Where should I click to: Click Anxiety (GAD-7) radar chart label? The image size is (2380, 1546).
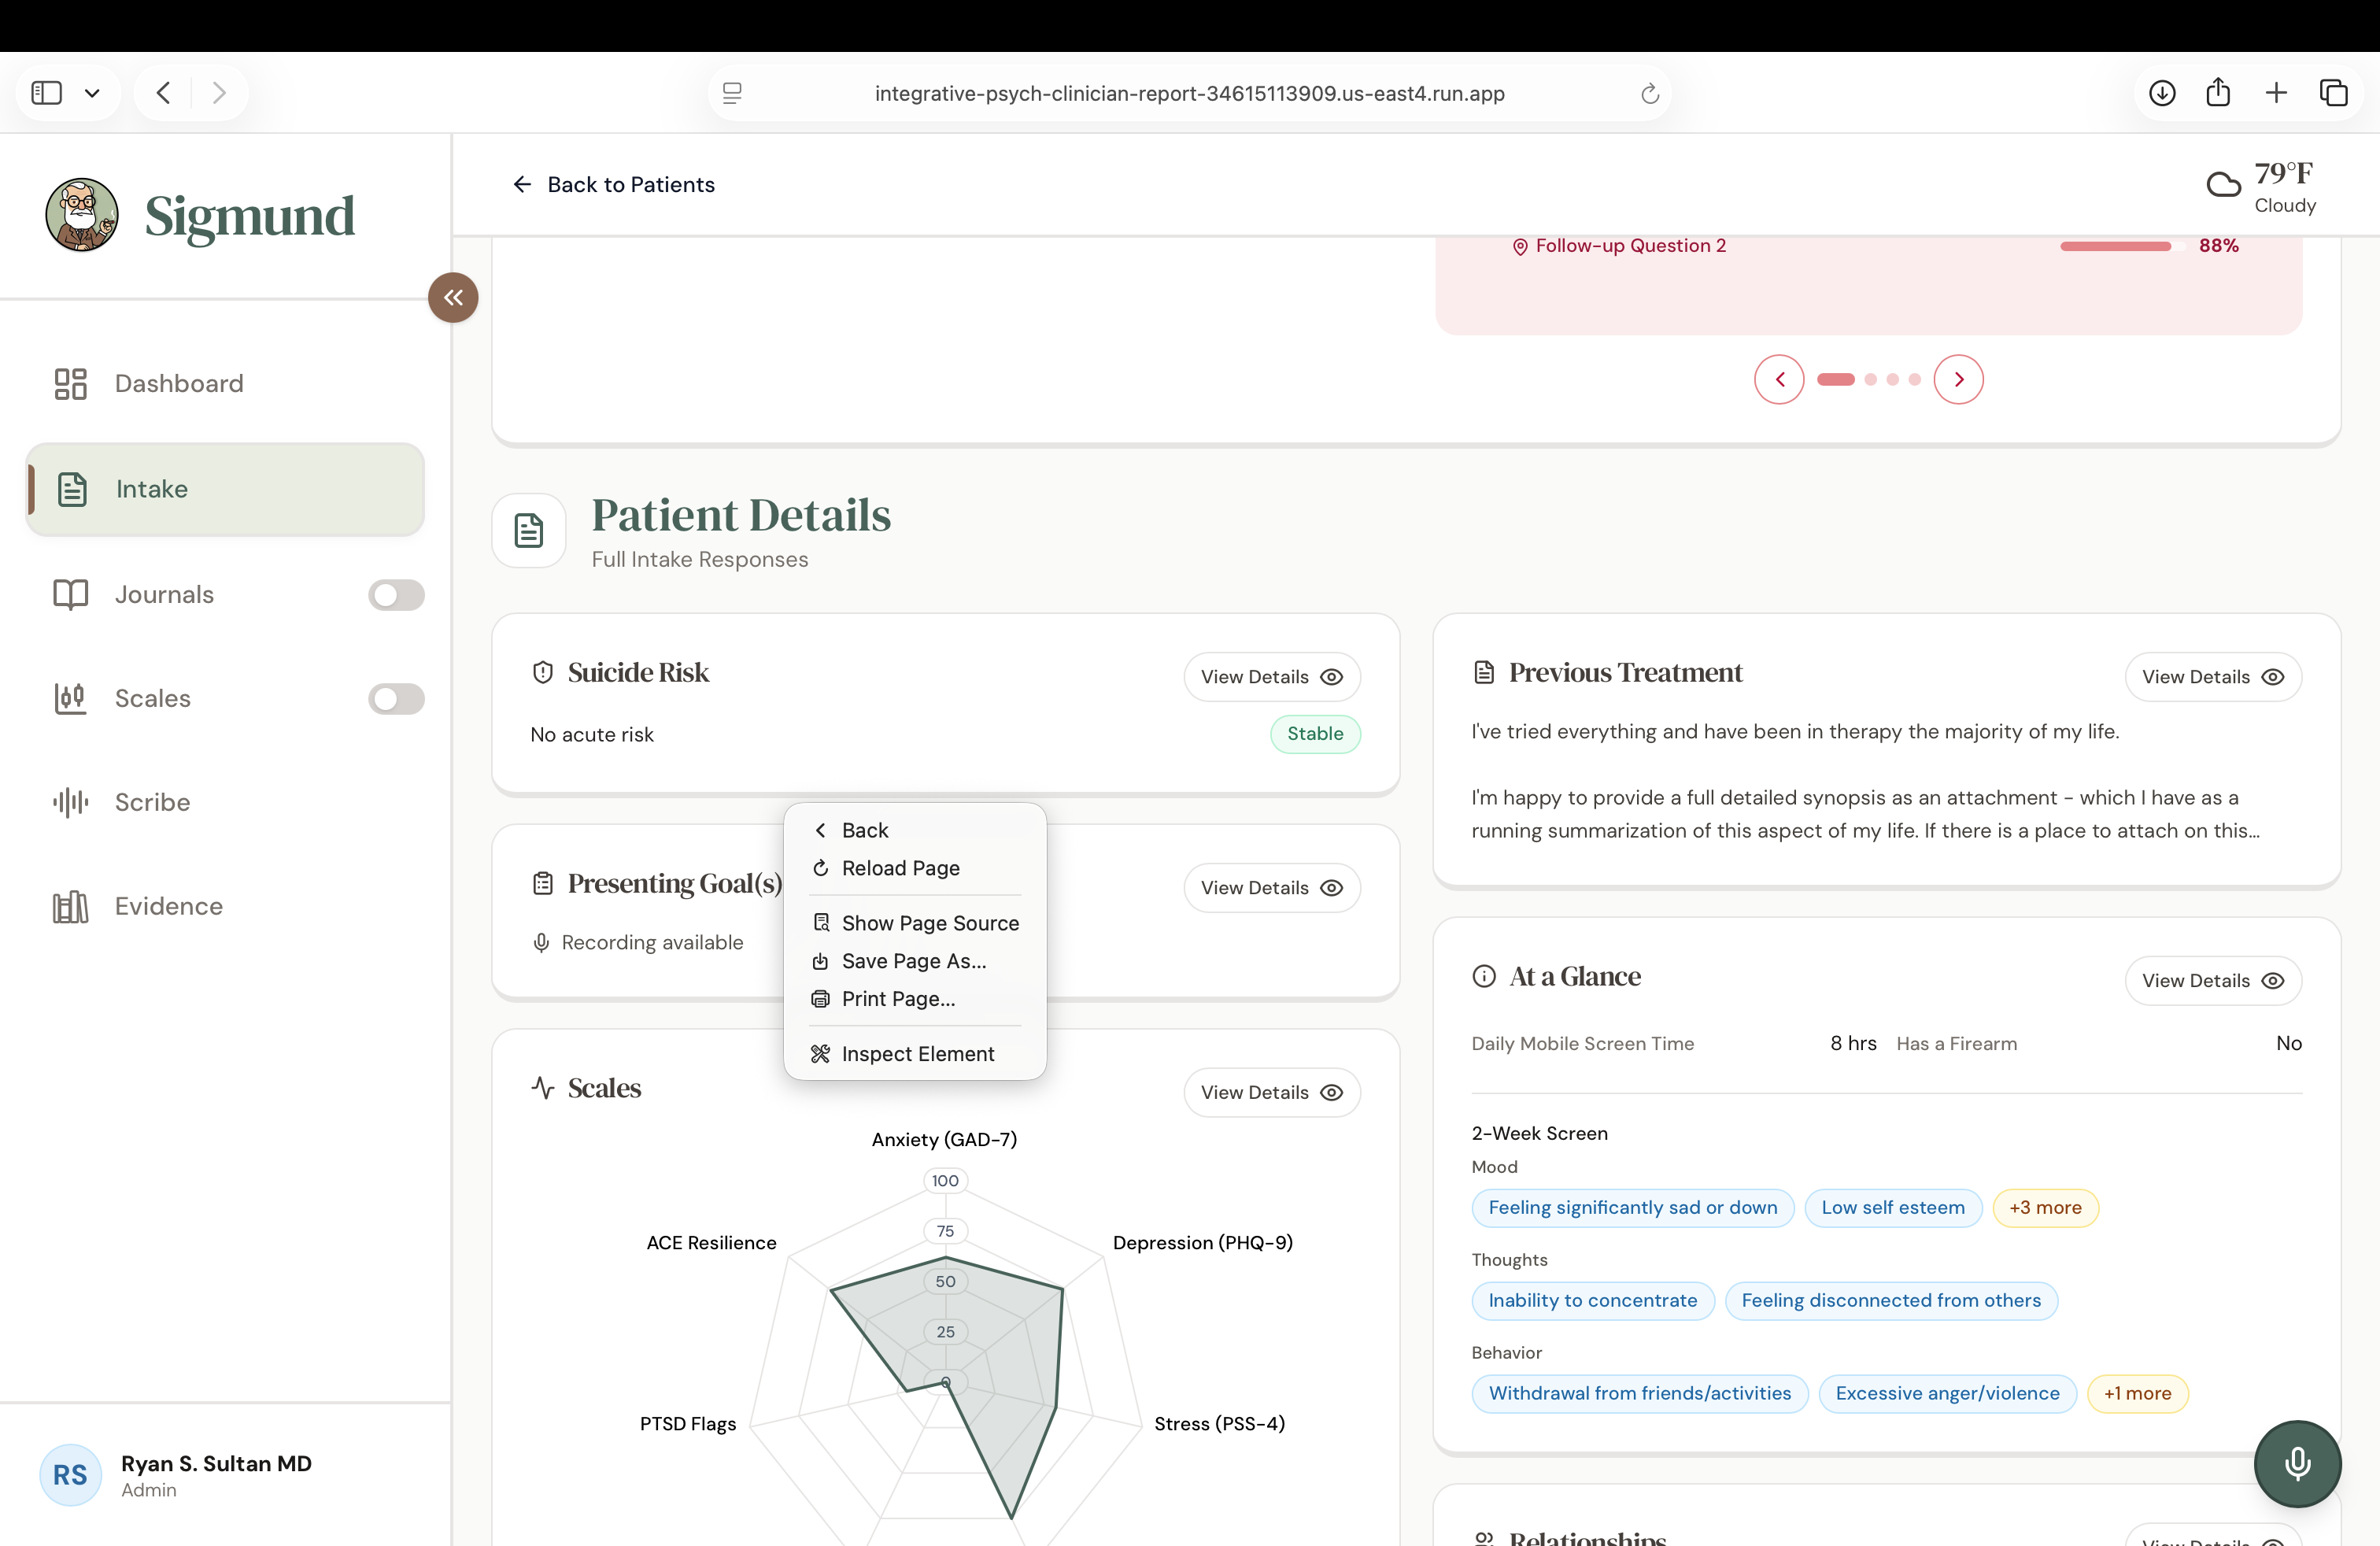pyautogui.click(x=944, y=1140)
